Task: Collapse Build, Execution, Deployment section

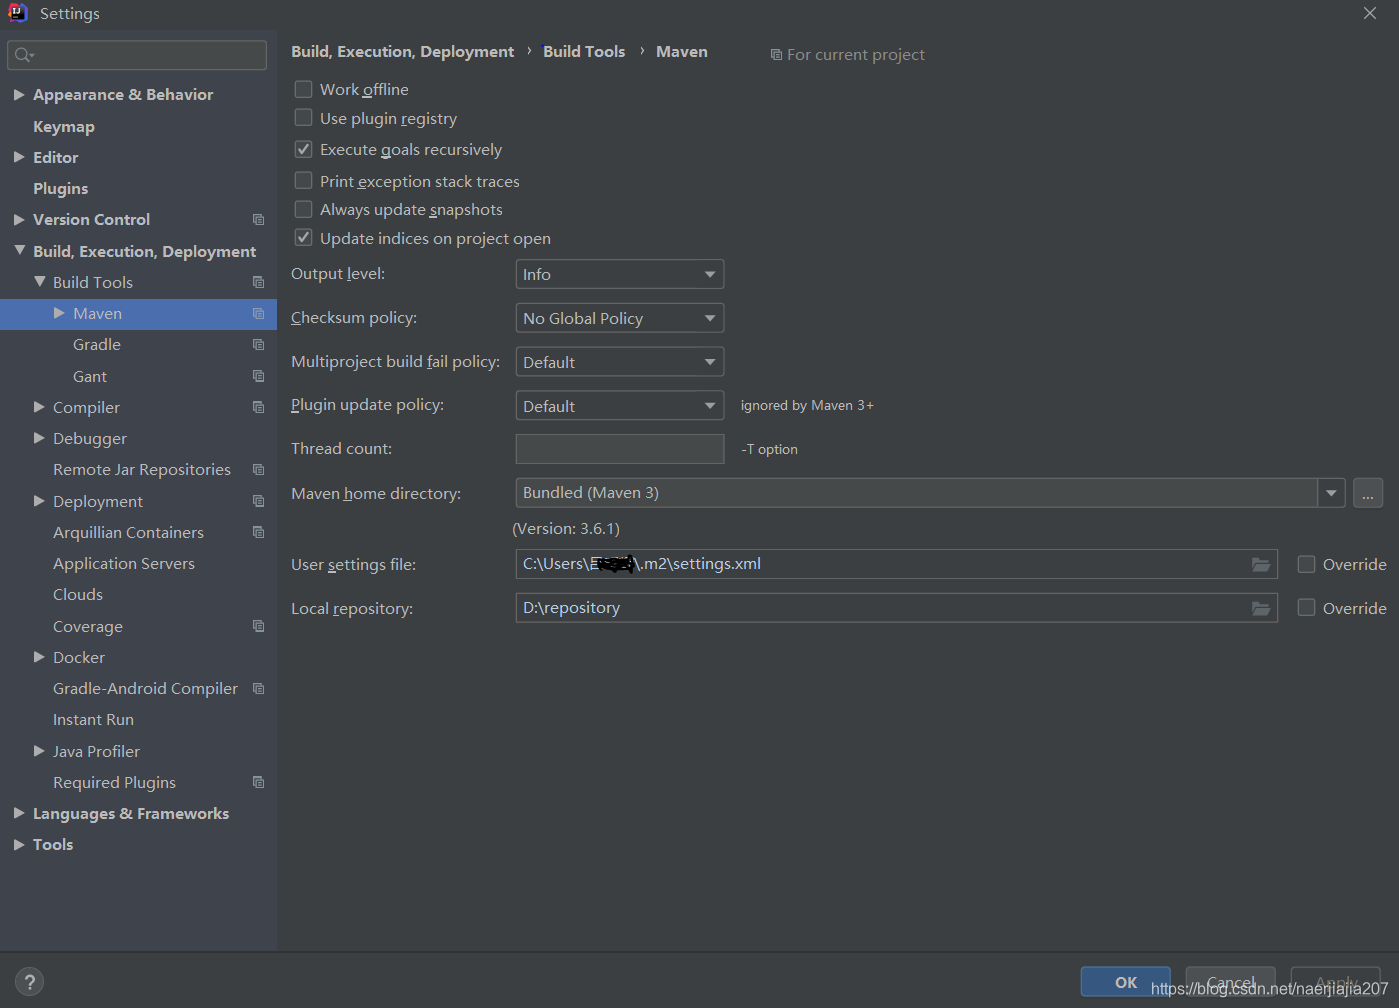Action: 19,251
